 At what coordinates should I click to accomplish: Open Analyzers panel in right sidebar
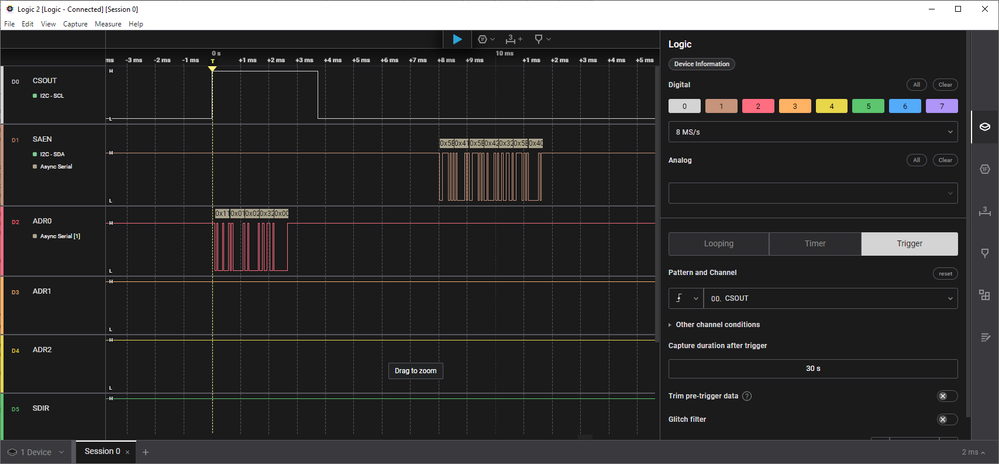984,169
